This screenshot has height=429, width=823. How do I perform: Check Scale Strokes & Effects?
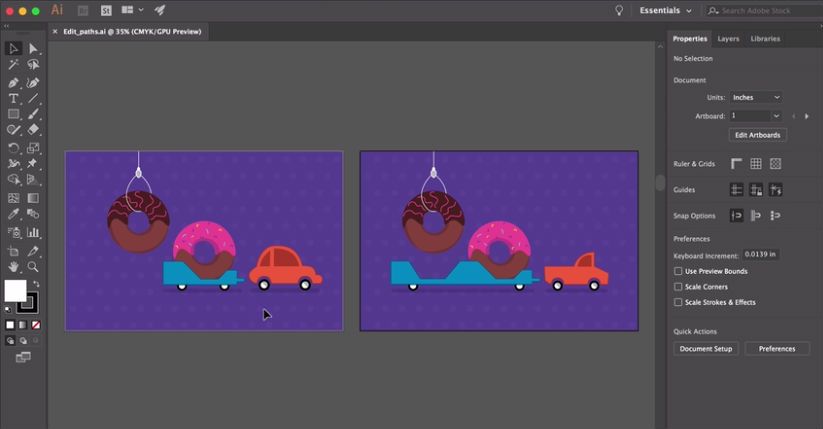click(678, 302)
